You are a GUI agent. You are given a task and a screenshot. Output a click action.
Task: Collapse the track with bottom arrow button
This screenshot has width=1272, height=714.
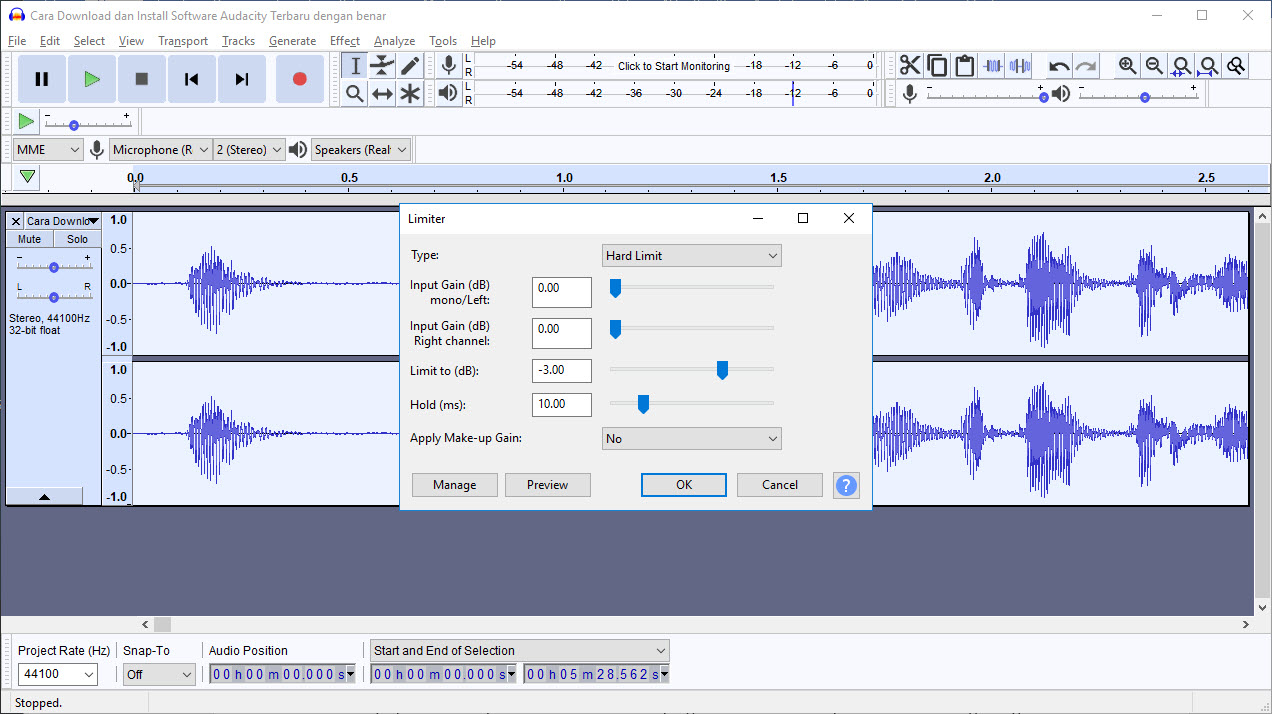(x=44, y=496)
